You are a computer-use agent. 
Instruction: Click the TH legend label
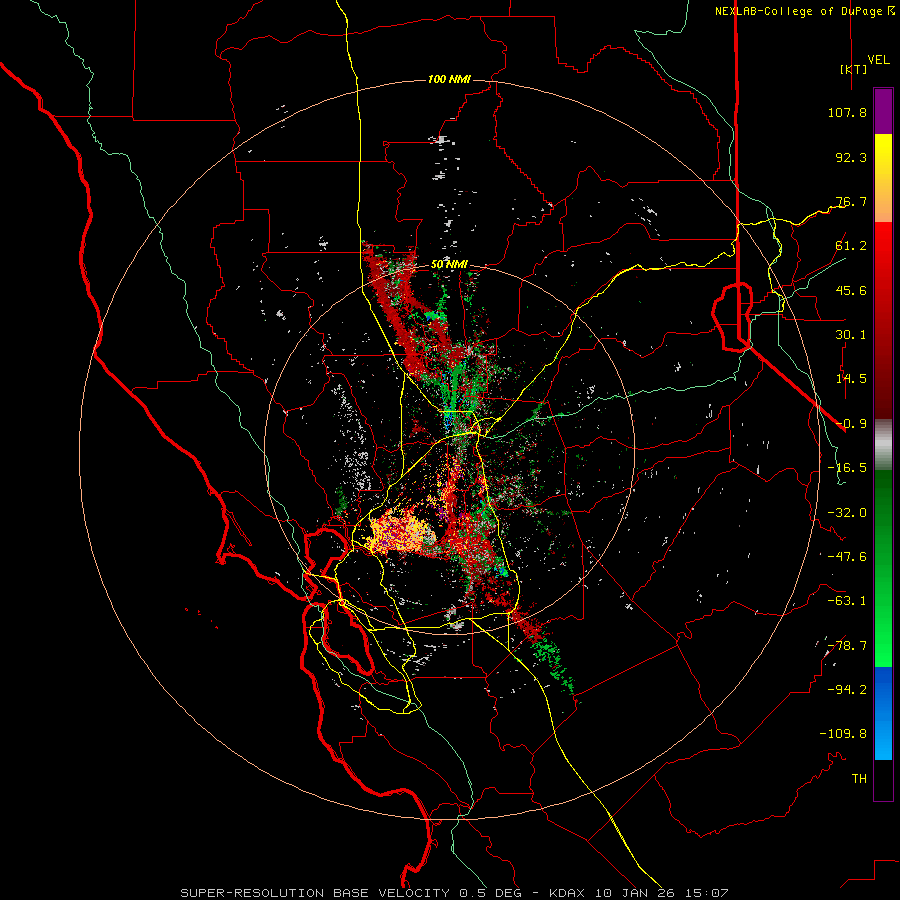click(x=859, y=779)
